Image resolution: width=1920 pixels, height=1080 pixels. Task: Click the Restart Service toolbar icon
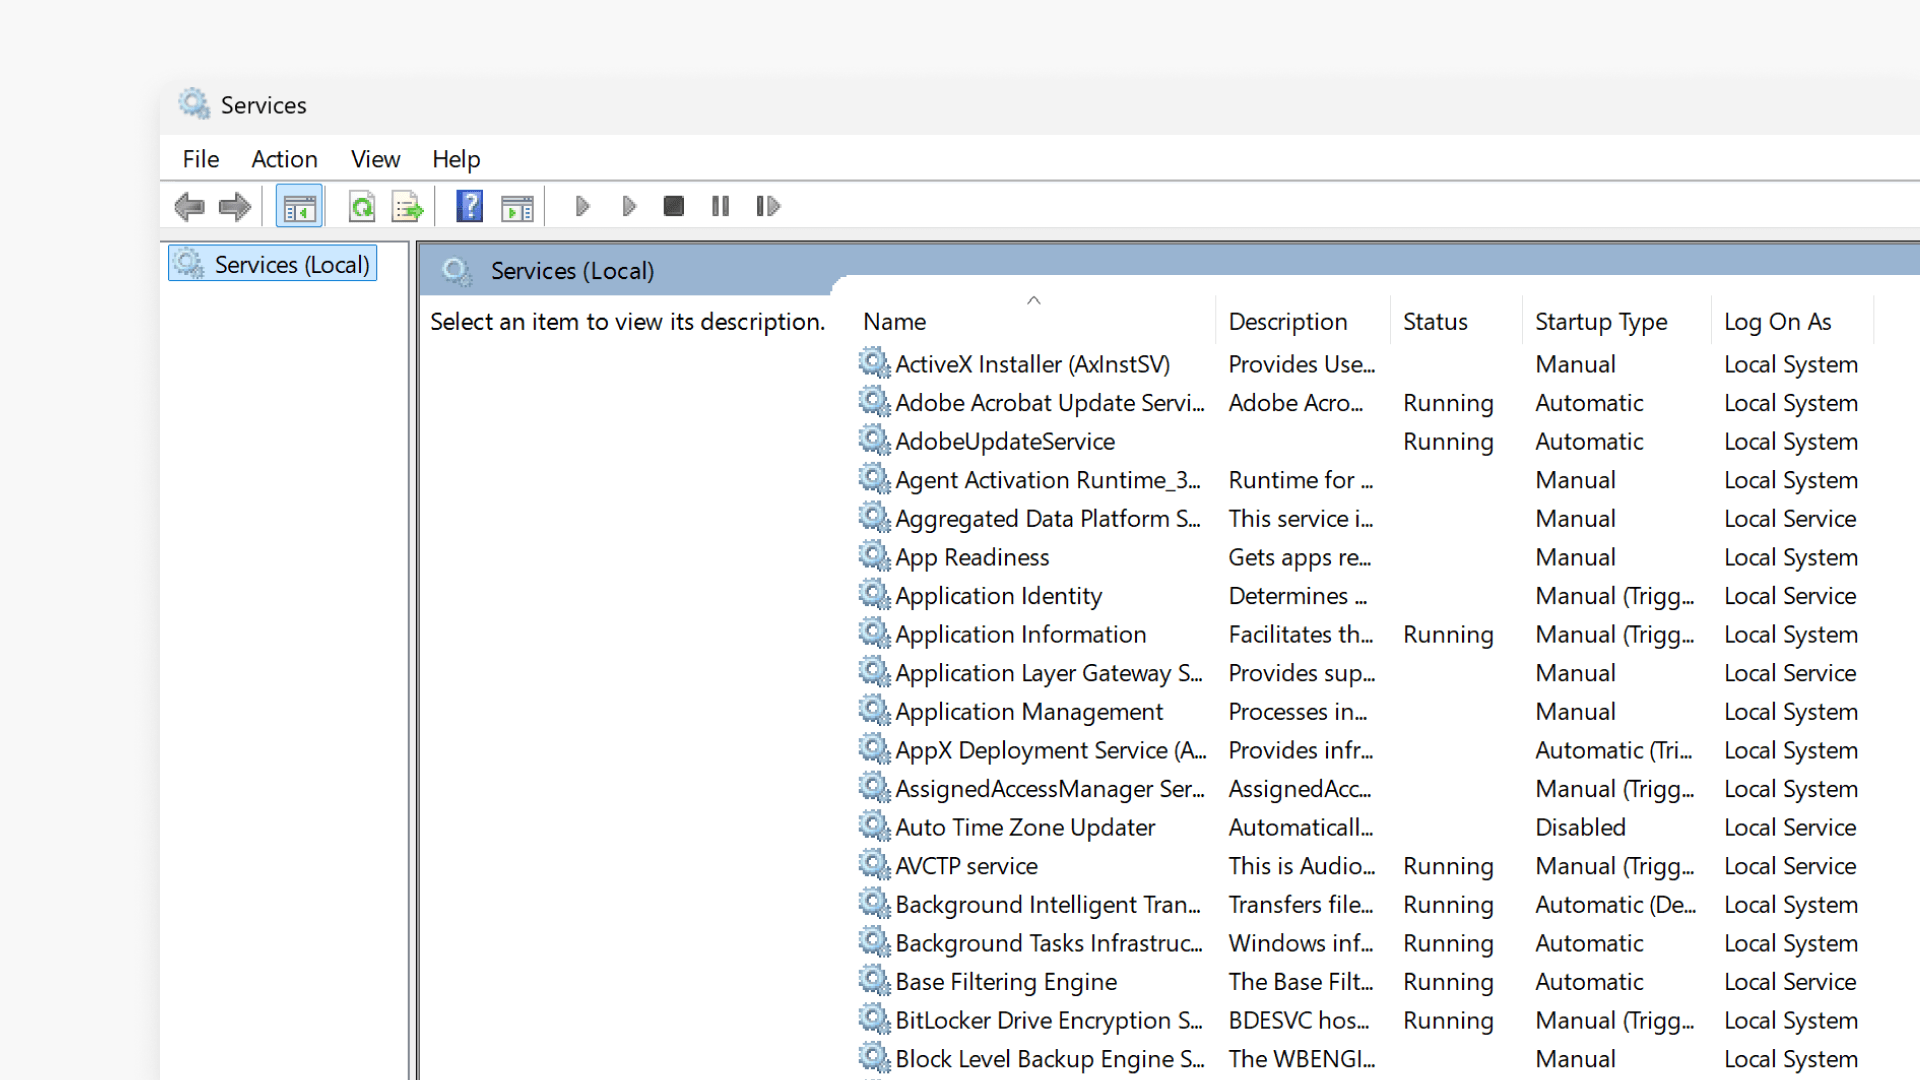pyautogui.click(x=767, y=207)
